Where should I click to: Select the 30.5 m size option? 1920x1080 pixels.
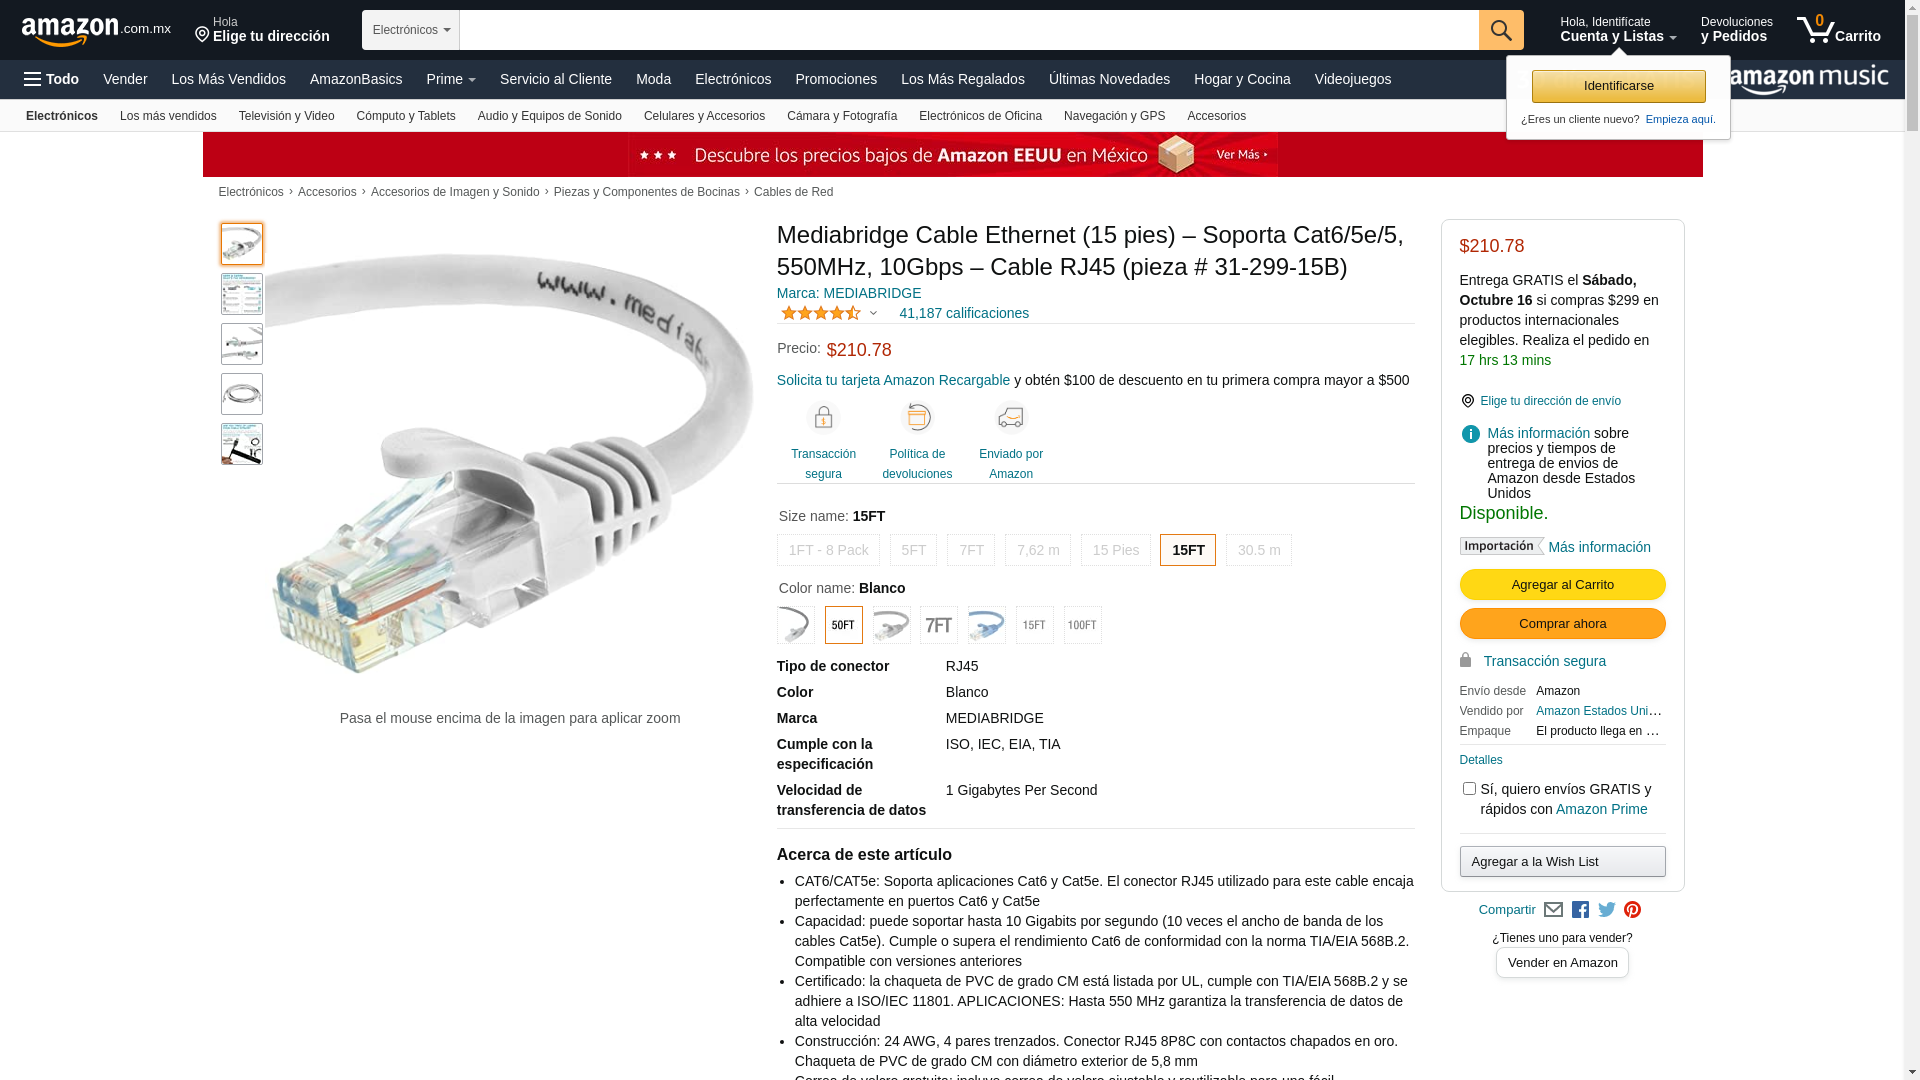coord(1259,550)
